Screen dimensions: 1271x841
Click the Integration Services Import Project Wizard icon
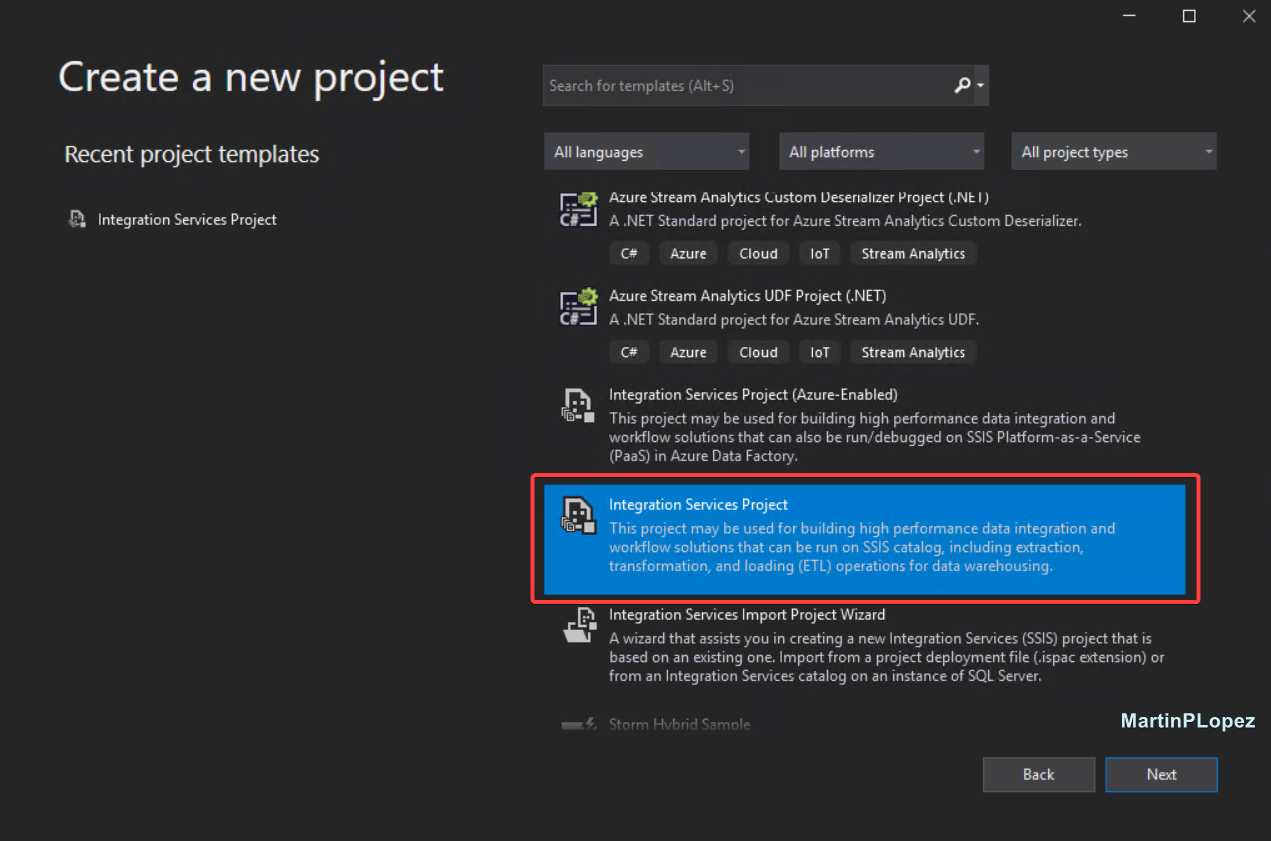coord(578,625)
